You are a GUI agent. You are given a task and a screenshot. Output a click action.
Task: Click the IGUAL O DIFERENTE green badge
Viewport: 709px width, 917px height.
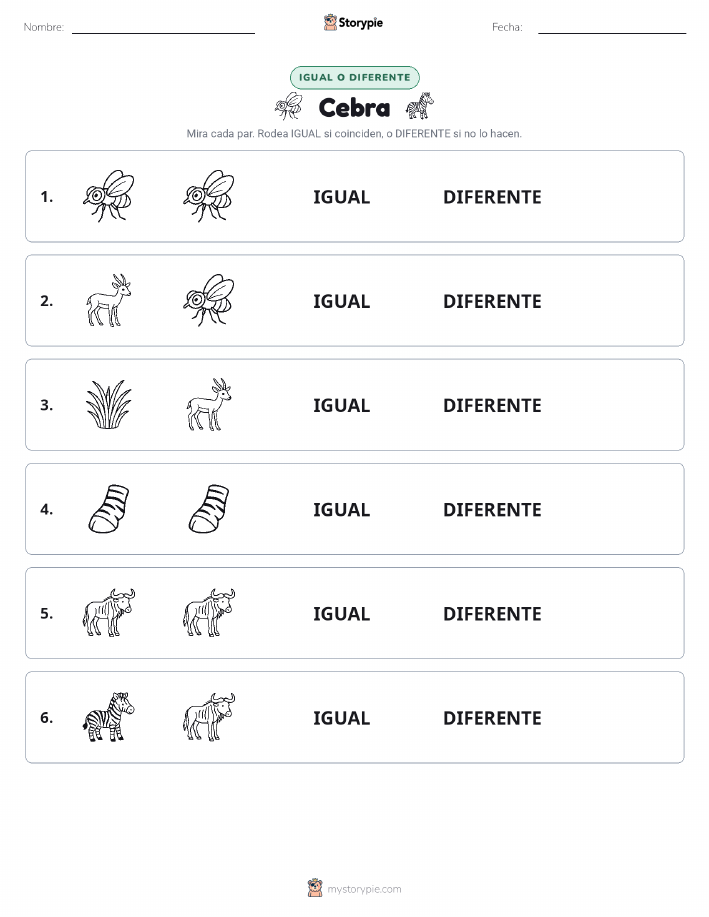coord(354,77)
